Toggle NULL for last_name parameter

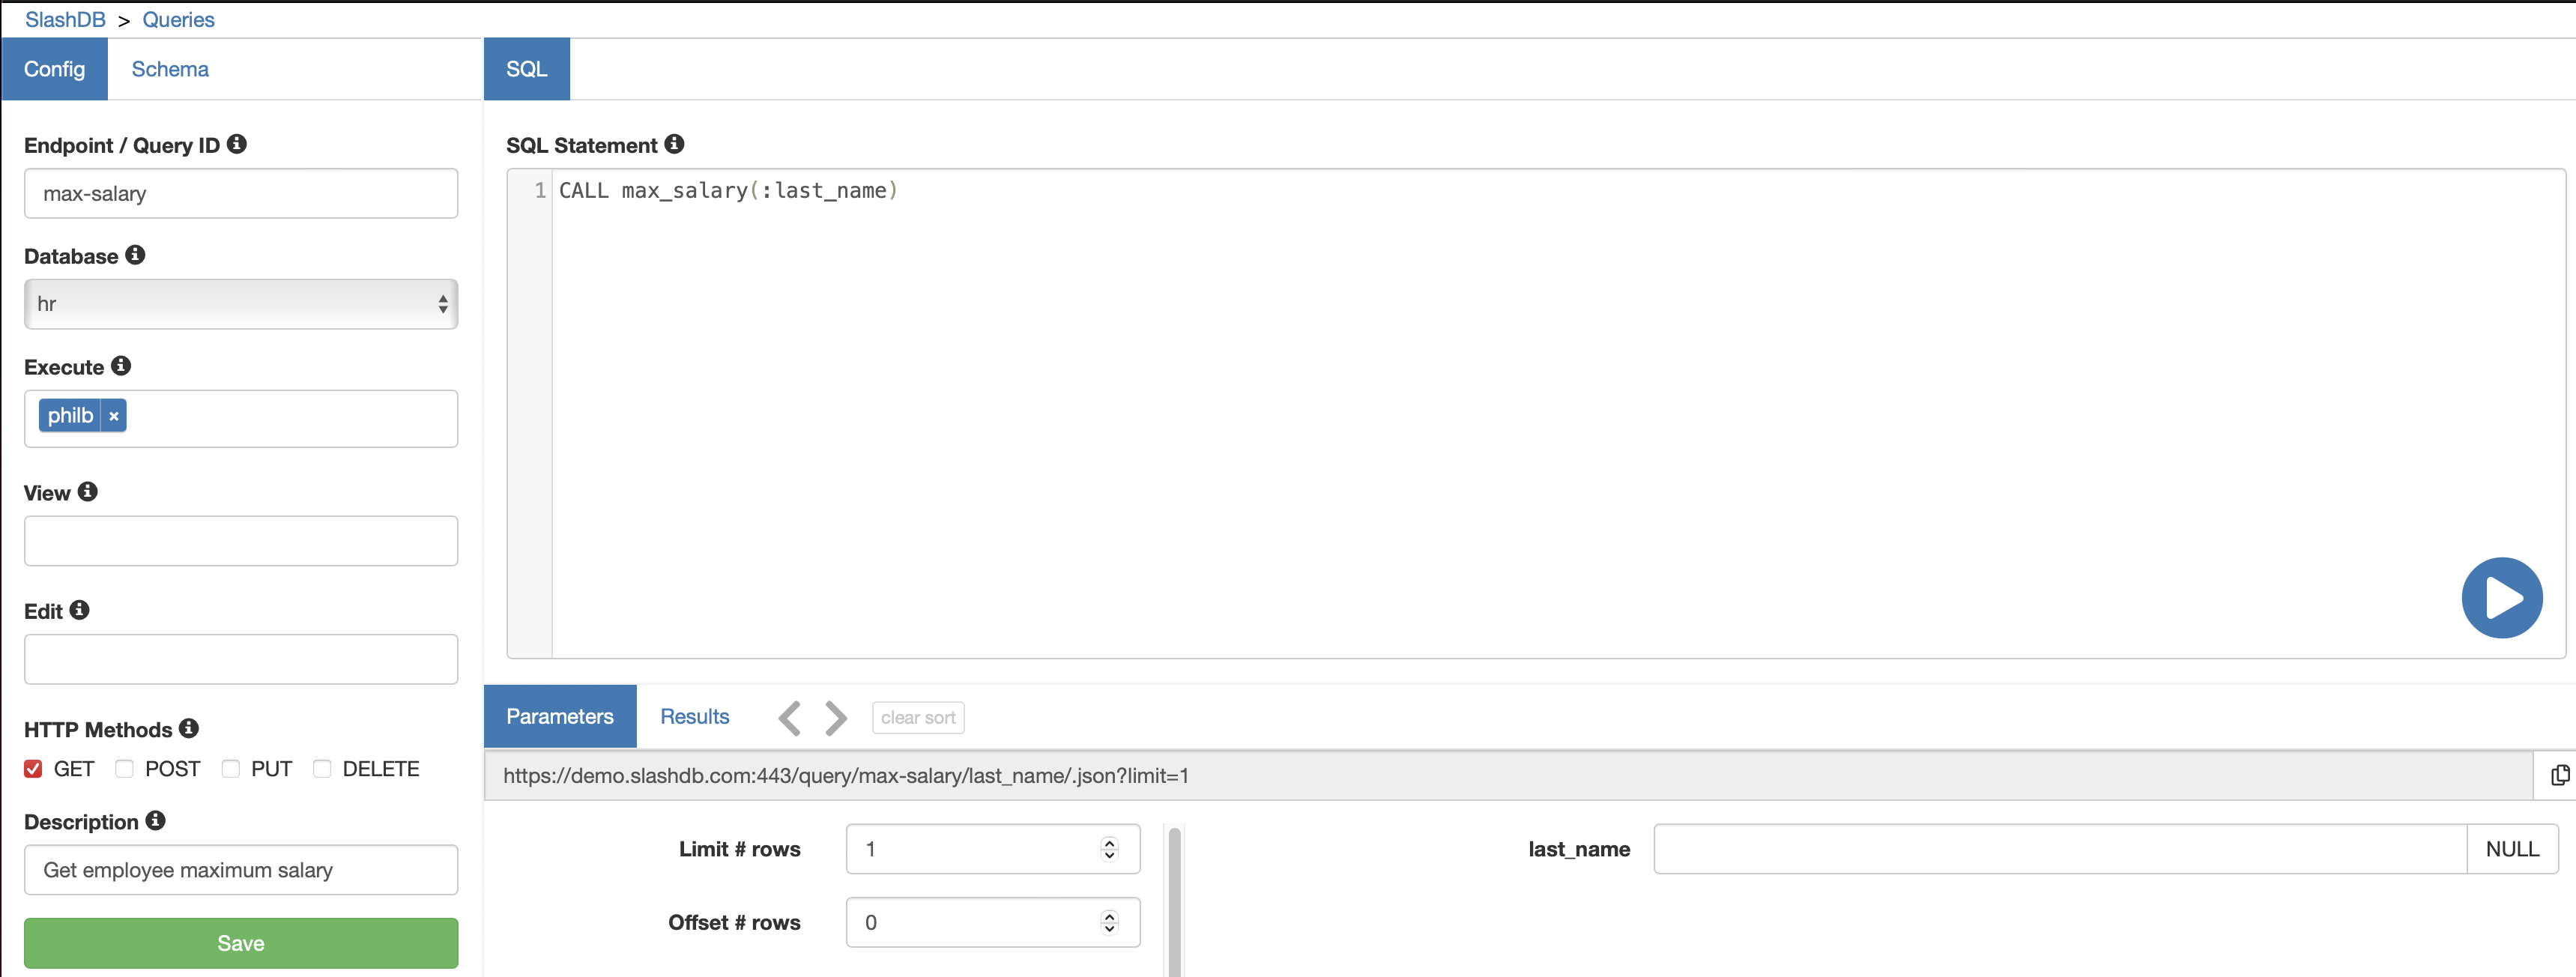[2512, 849]
